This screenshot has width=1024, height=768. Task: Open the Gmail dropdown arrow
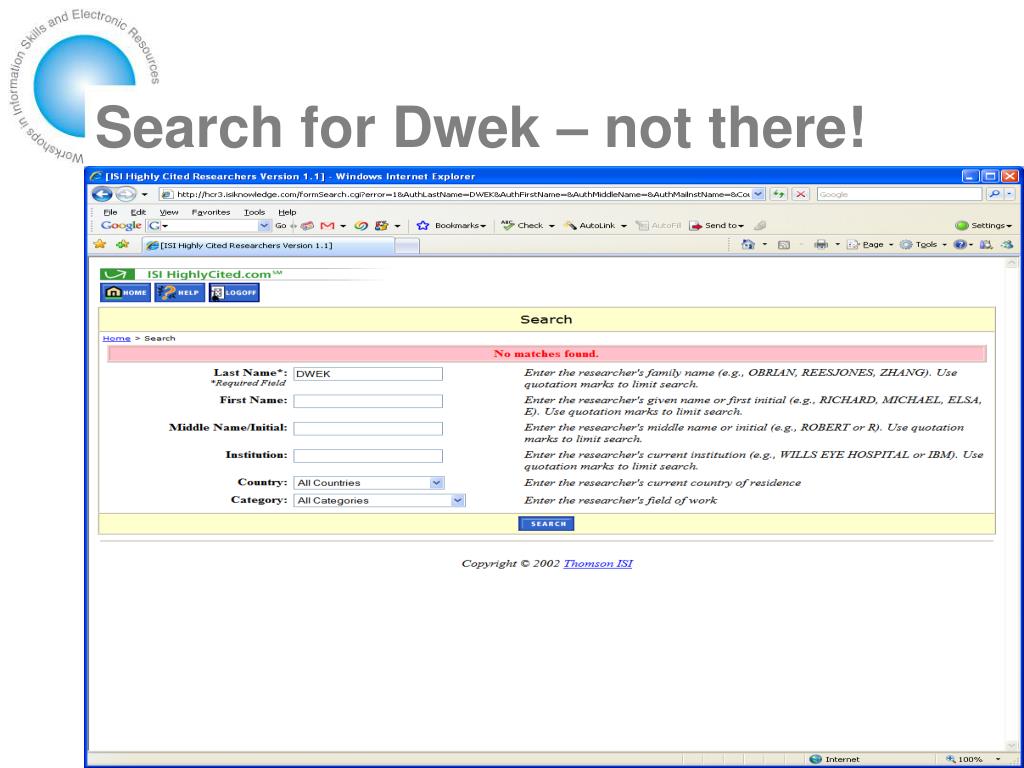click(x=343, y=226)
